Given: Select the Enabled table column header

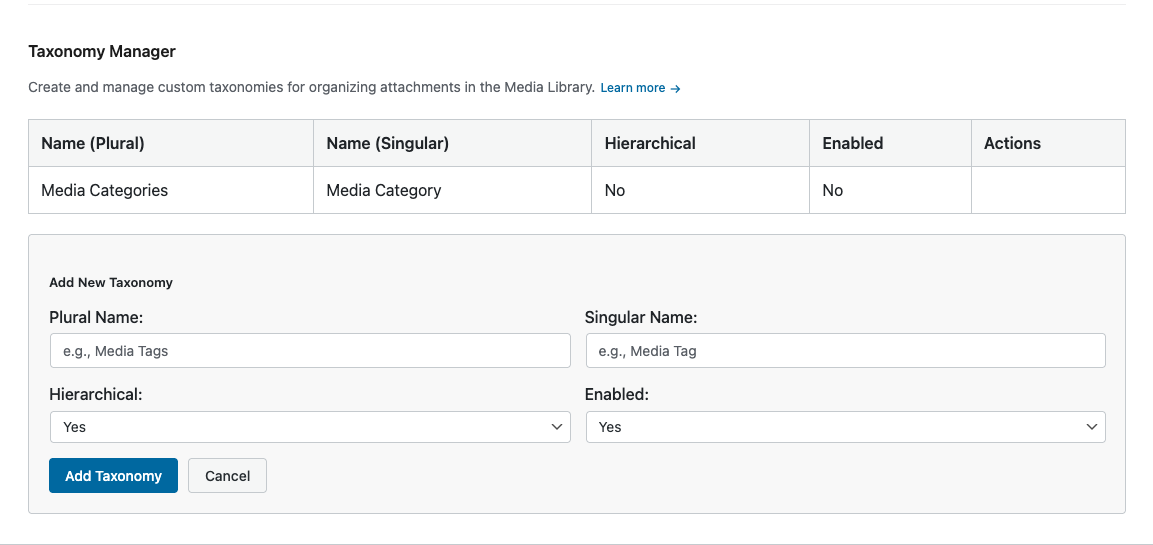Looking at the screenshot, I should pos(852,143).
